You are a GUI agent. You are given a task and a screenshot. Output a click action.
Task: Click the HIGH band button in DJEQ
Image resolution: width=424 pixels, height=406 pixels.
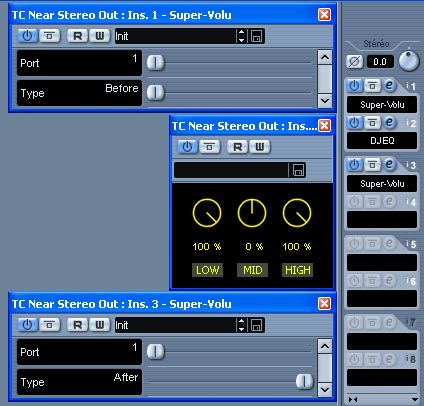(298, 270)
